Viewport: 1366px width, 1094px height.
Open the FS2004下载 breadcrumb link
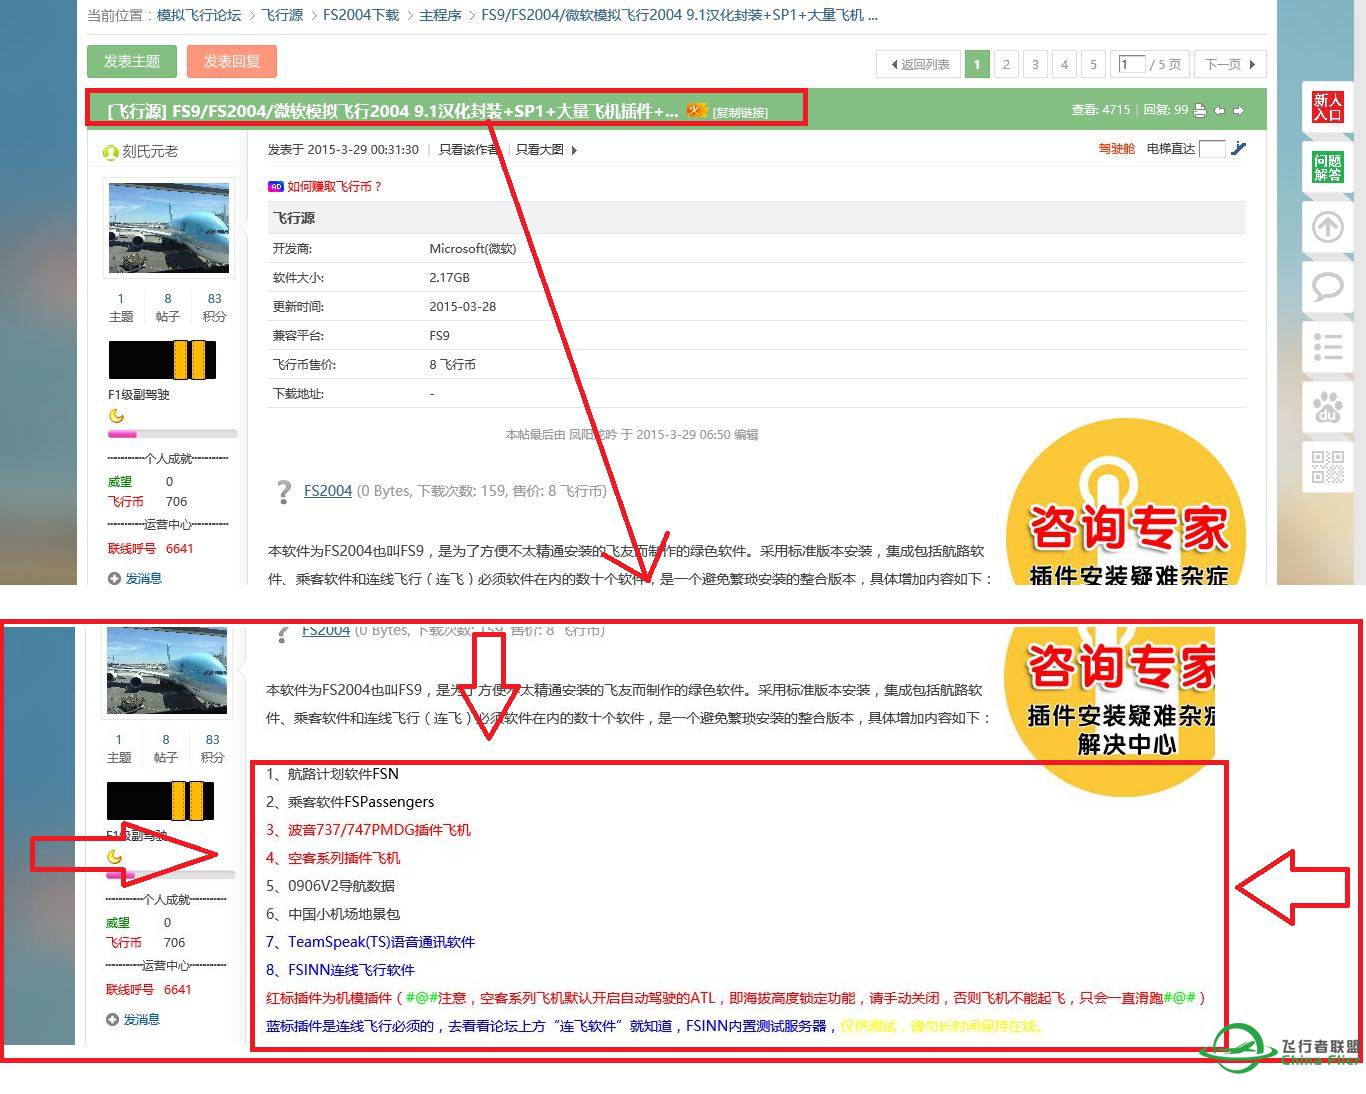click(361, 15)
